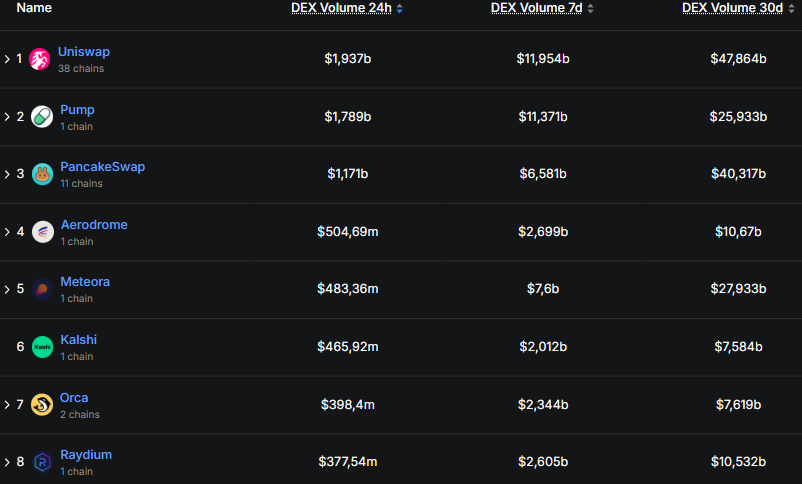Click the Meteora logo icon
802x484 pixels.
(42, 289)
